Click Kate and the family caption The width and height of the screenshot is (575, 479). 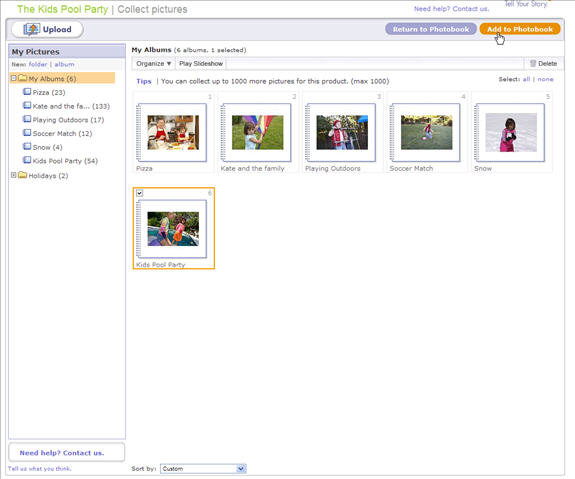click(252, 168)
